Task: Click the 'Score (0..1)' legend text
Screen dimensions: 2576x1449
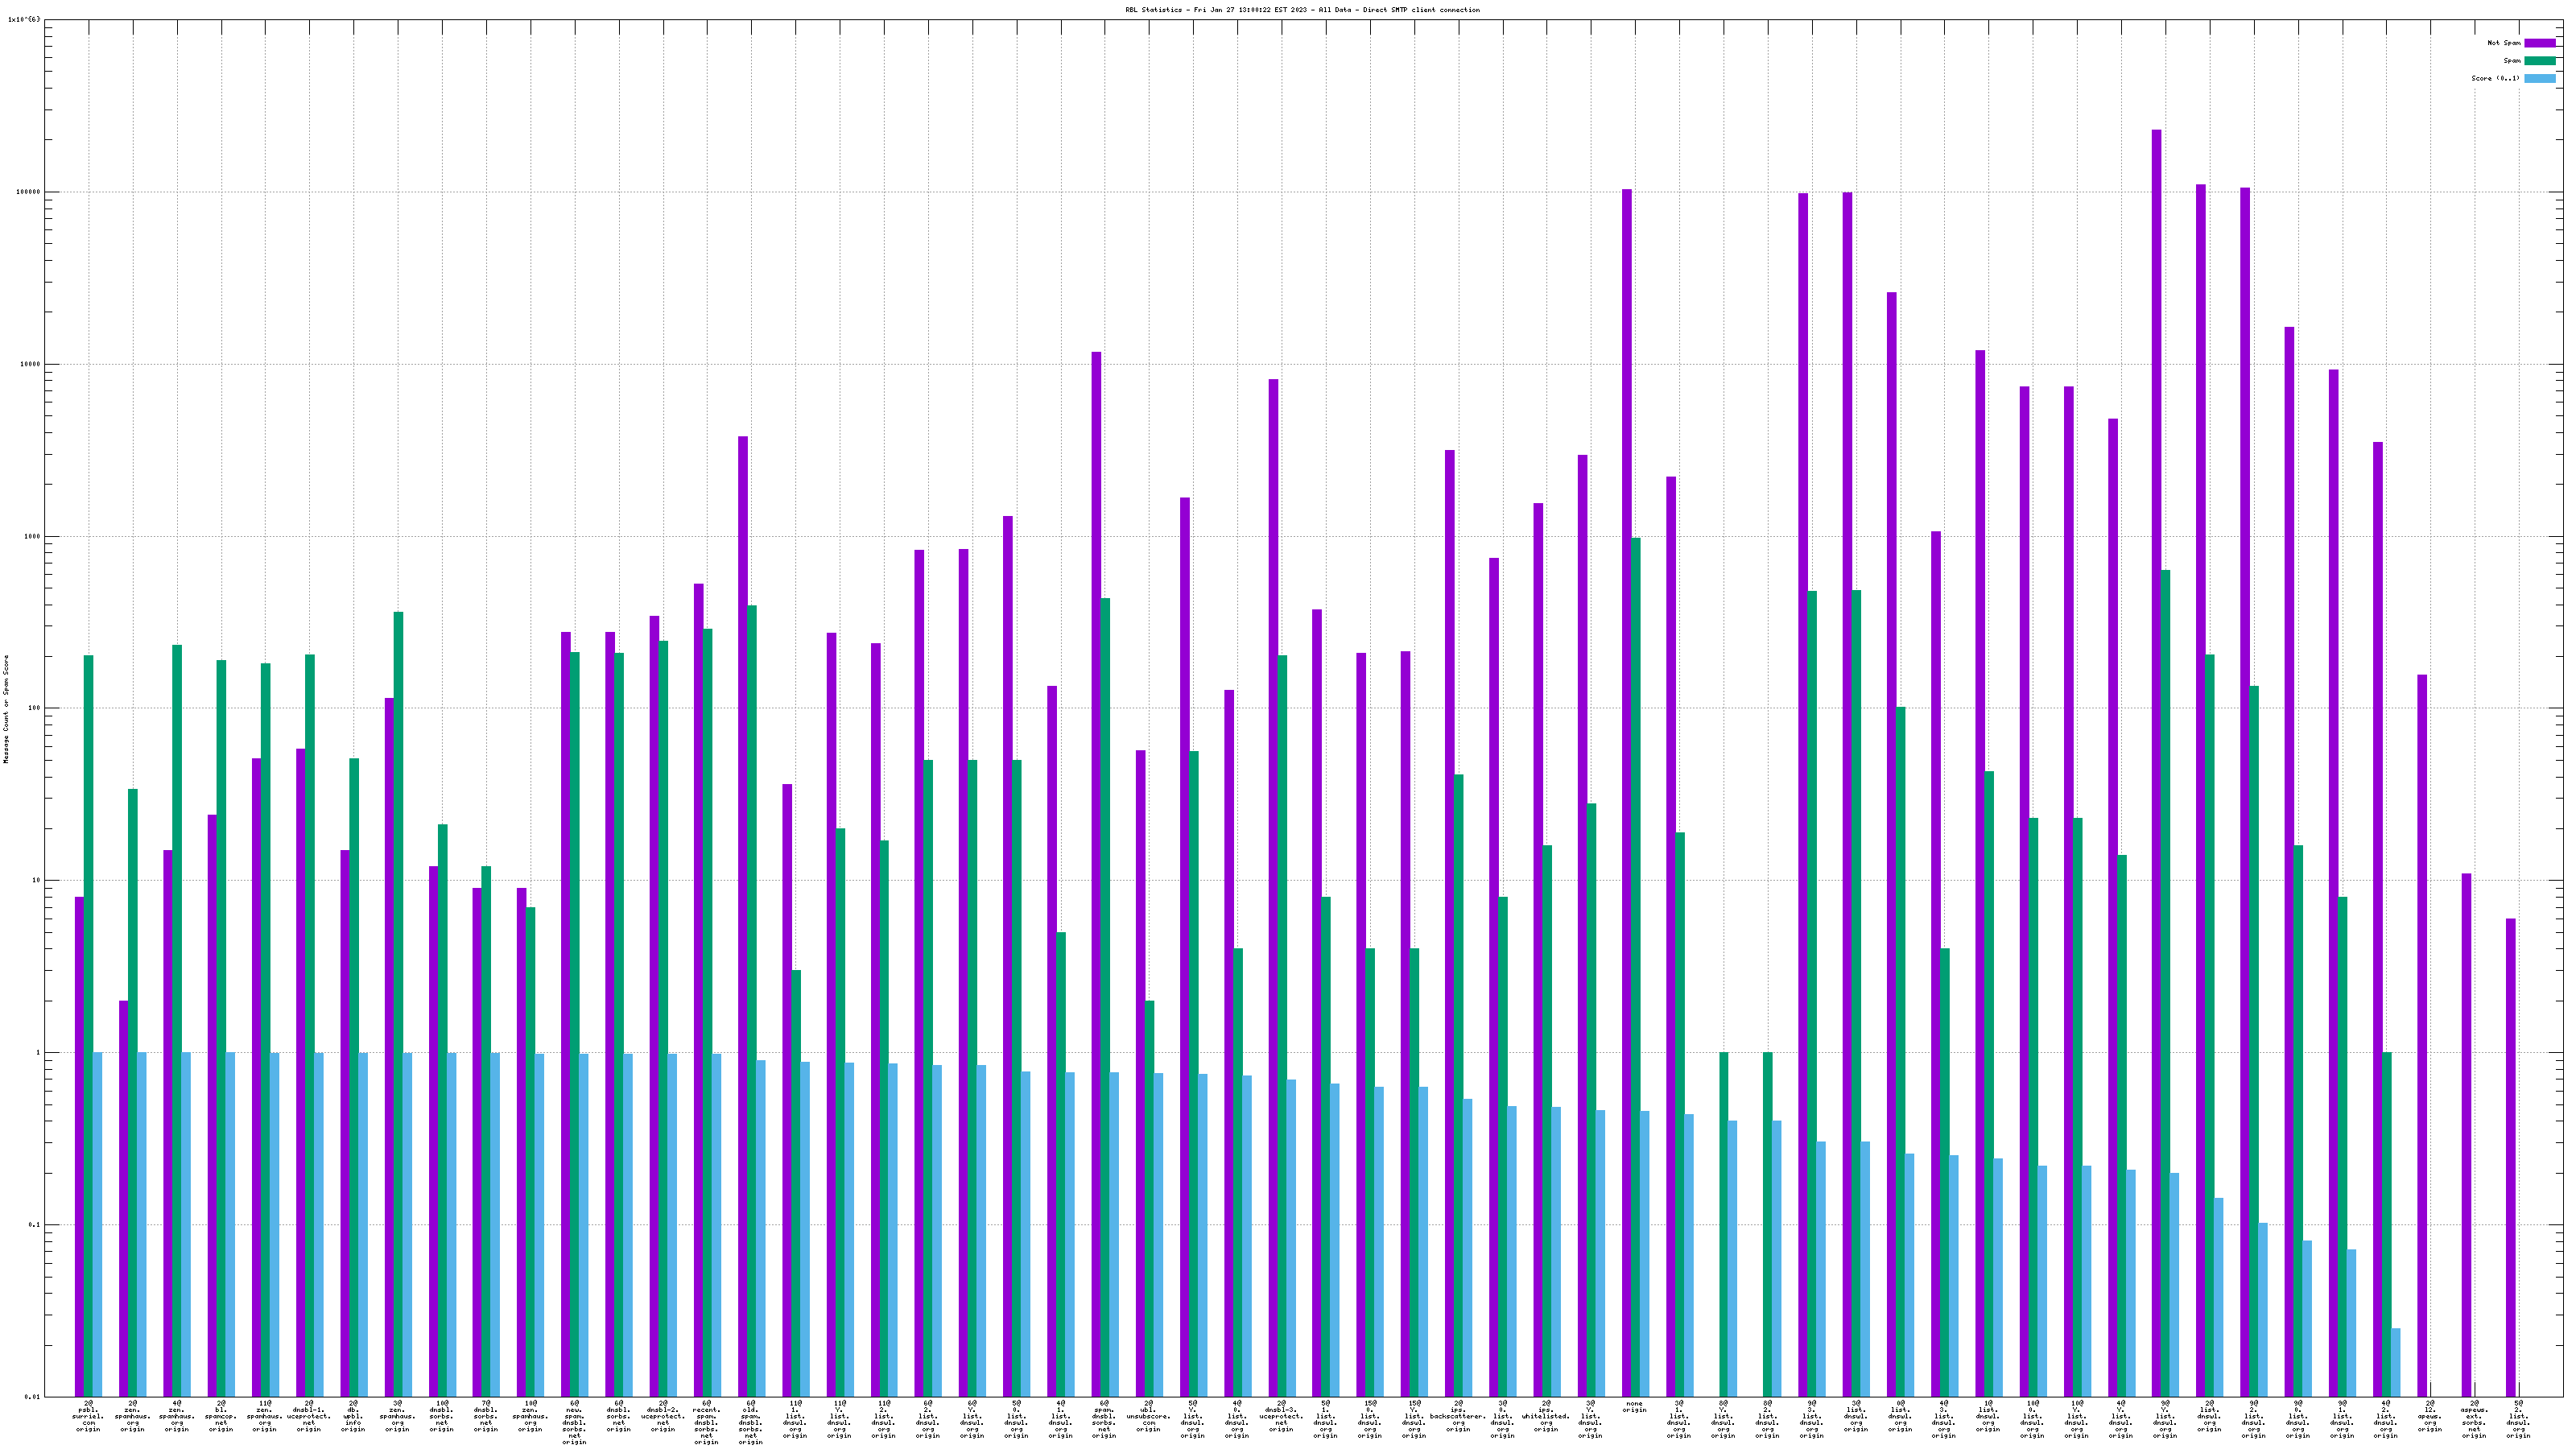Action: [2495, 78]
